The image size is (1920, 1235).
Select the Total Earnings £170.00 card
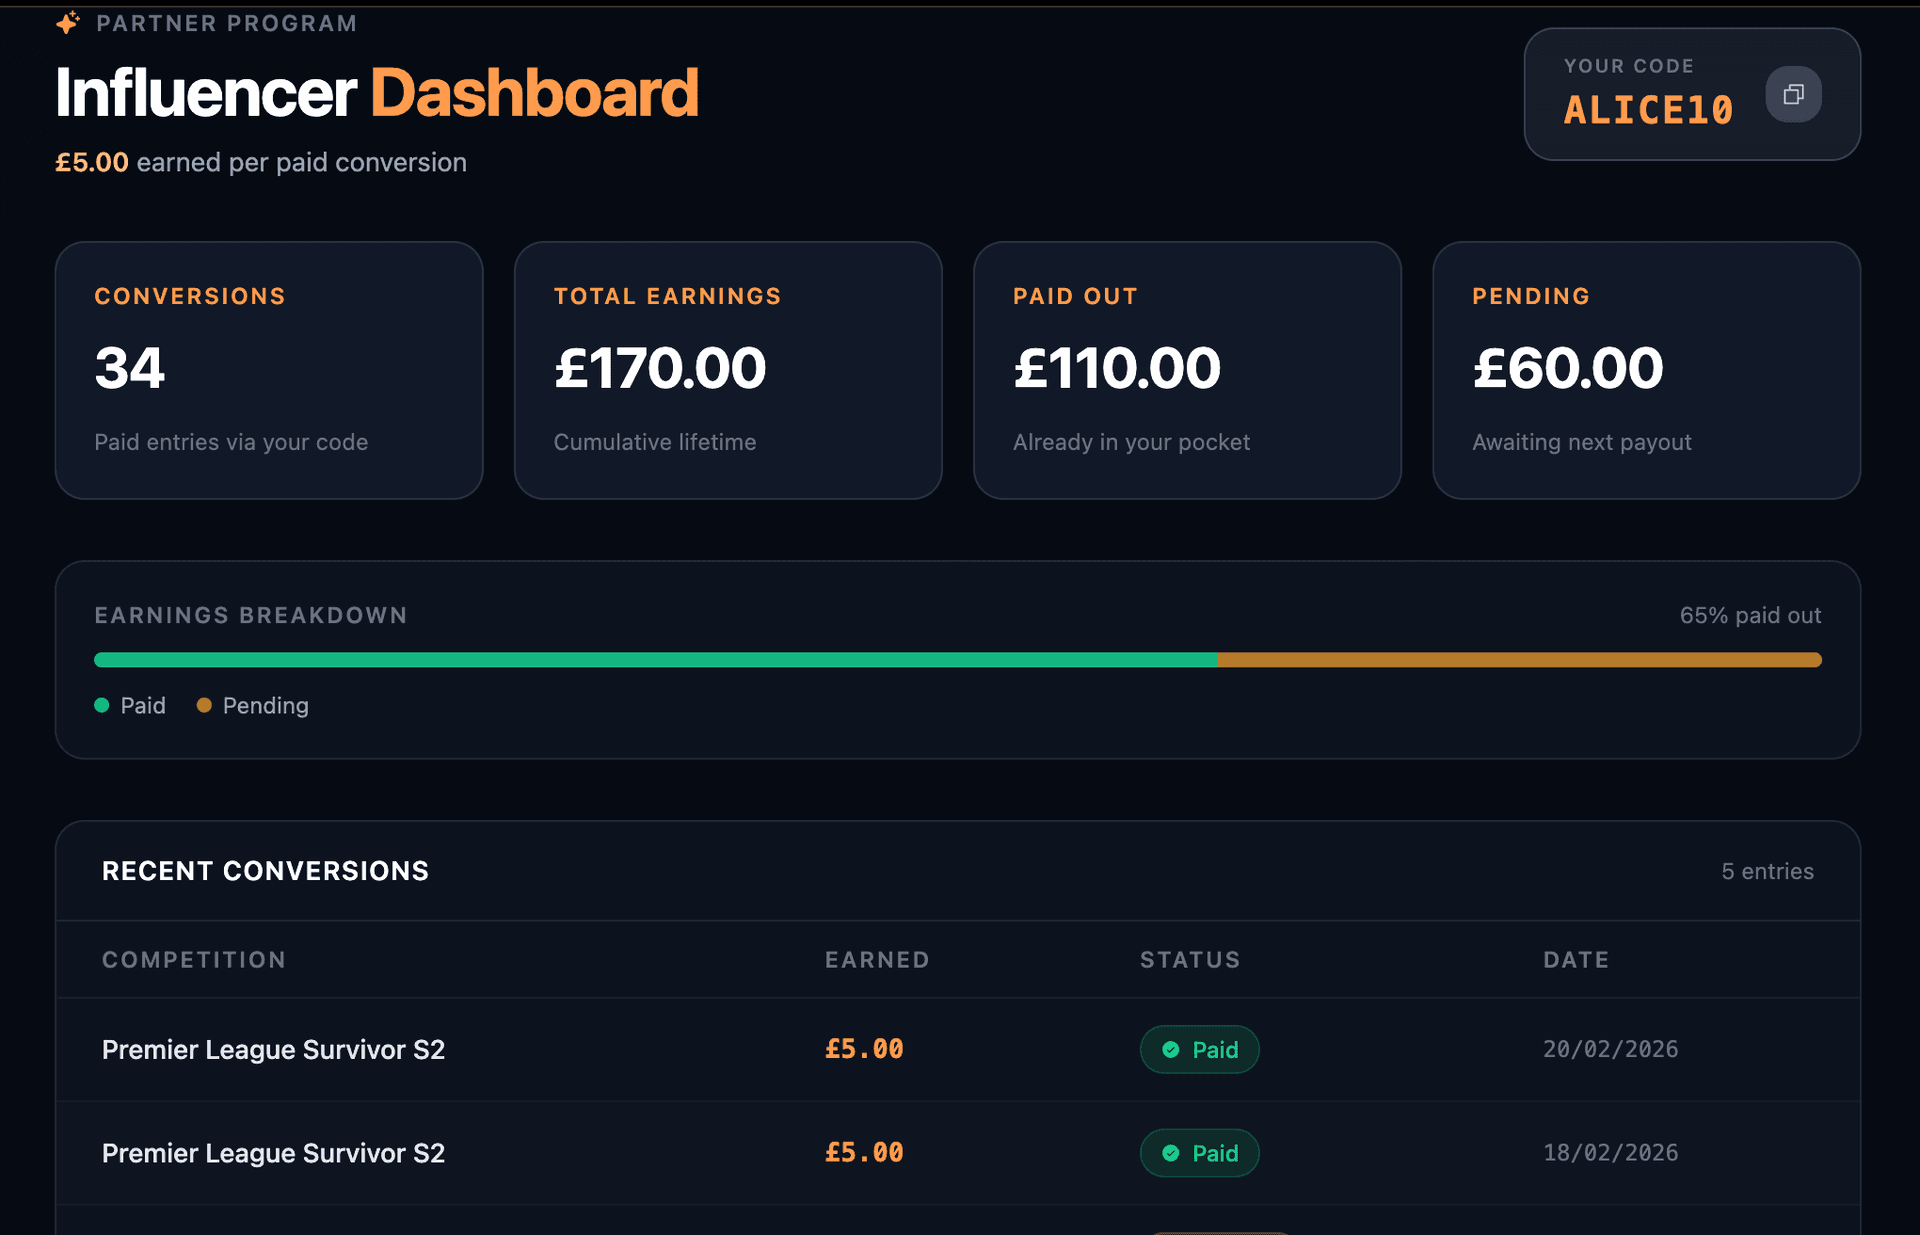click(728, 370)
